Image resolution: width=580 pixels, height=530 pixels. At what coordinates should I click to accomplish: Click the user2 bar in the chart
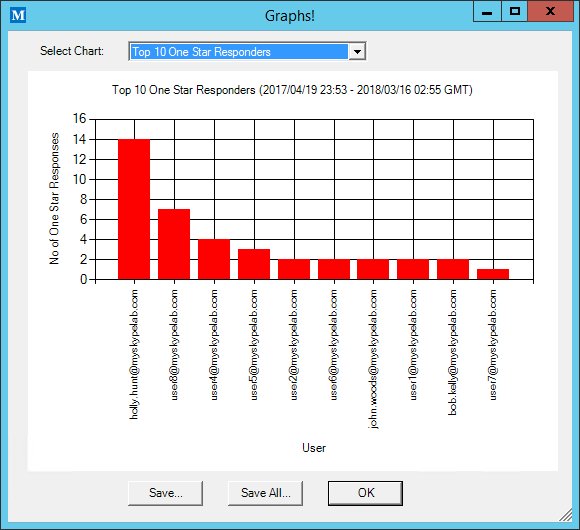294,269
